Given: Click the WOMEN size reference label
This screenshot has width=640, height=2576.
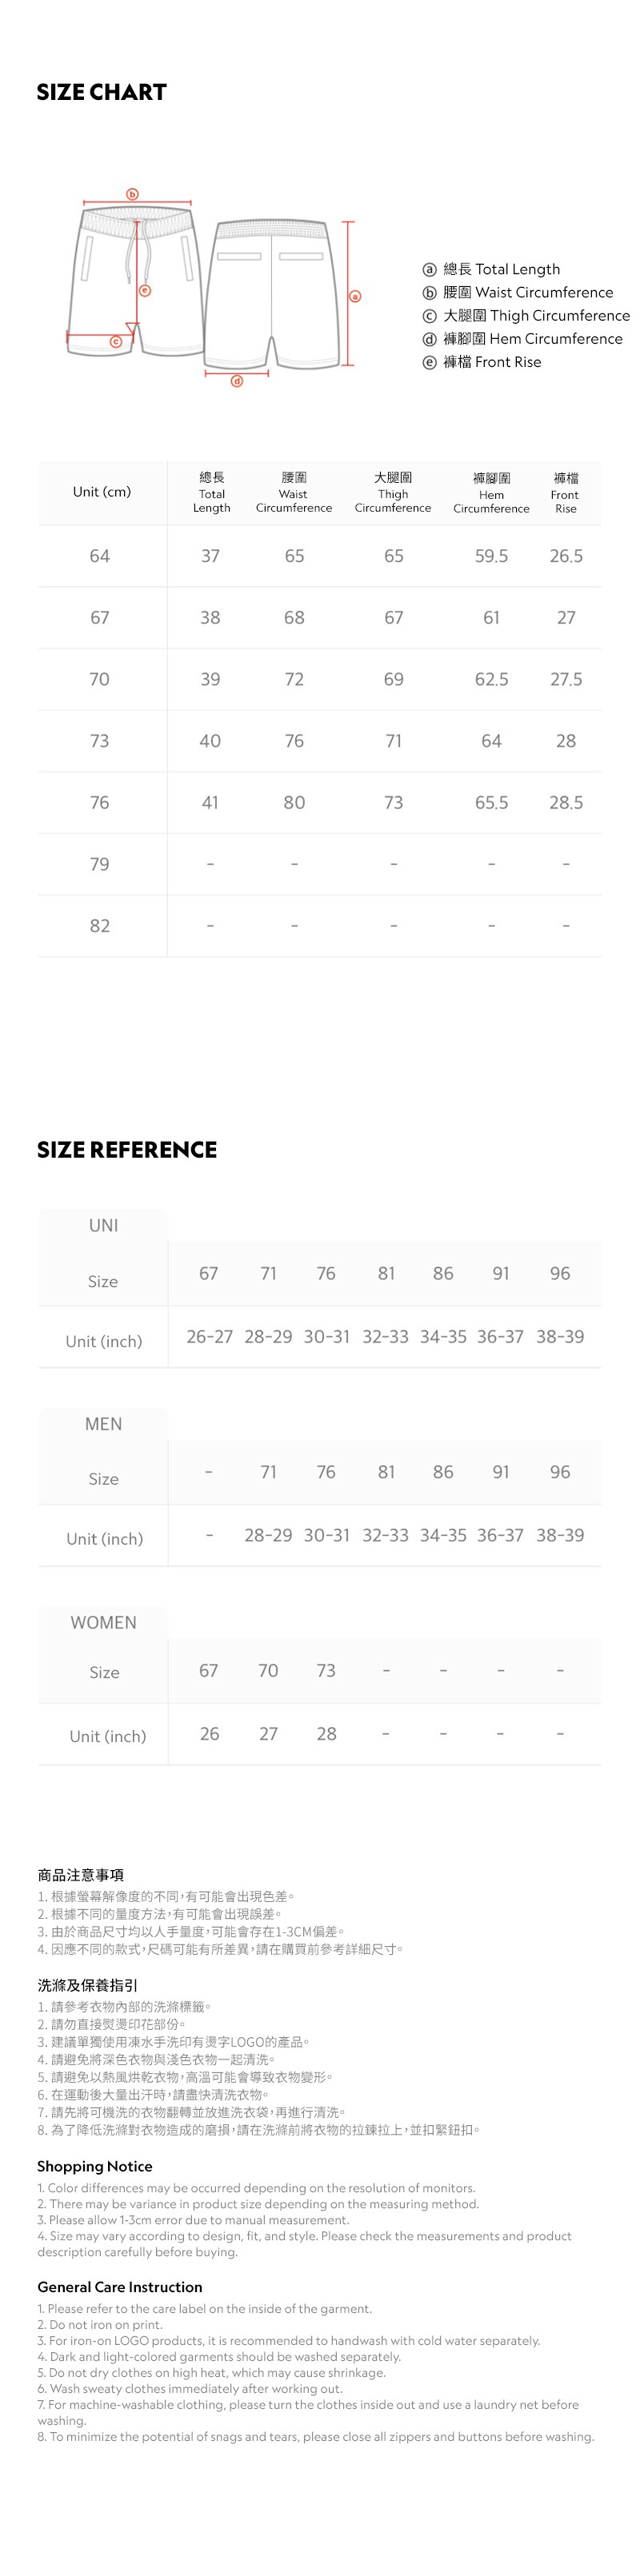Looking at the screenshot, I should (103, 1622).
